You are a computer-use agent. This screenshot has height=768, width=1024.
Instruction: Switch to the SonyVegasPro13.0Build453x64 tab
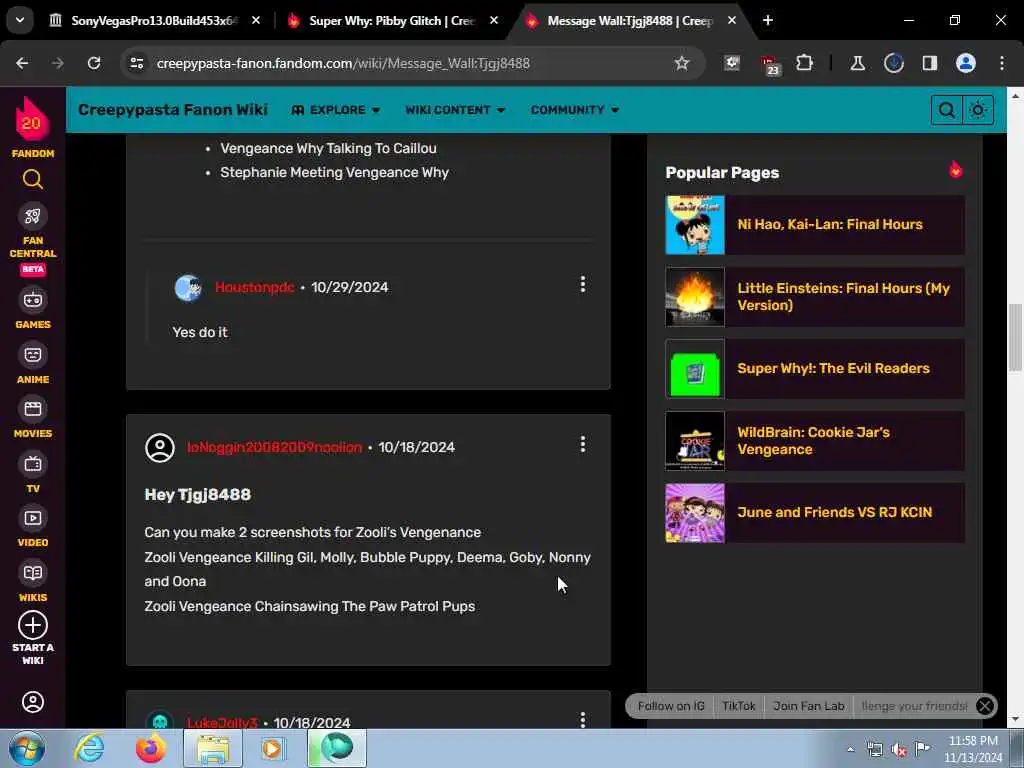(153, 20)
